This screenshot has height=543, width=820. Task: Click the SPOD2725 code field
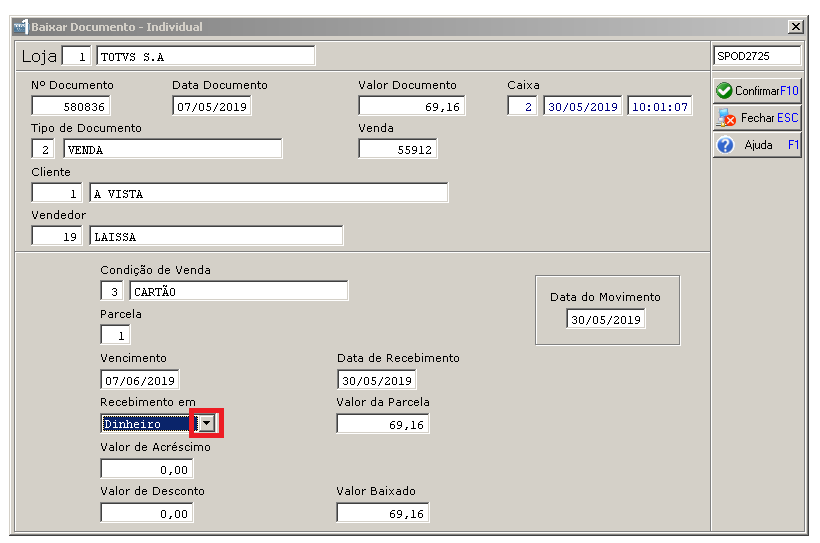click(757, 56)
